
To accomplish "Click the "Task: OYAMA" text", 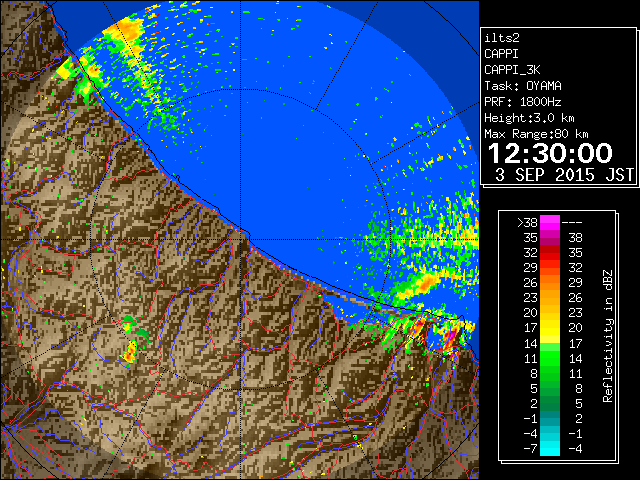I will coord(523,86).
